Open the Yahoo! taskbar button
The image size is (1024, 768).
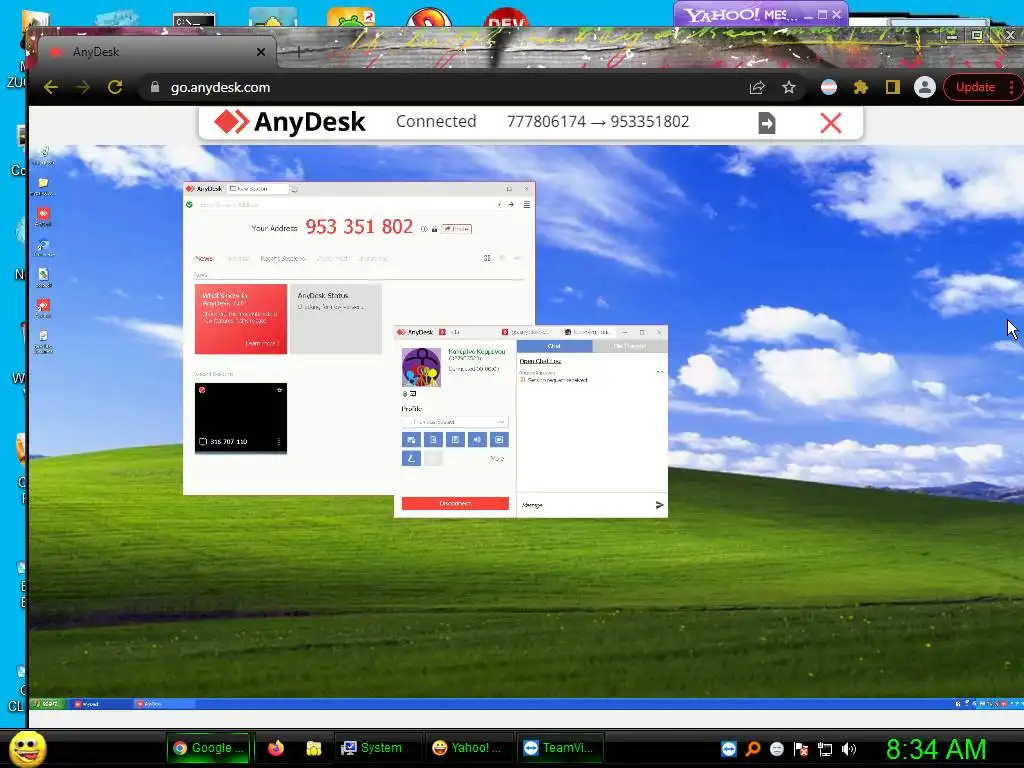tap(468, 748)
